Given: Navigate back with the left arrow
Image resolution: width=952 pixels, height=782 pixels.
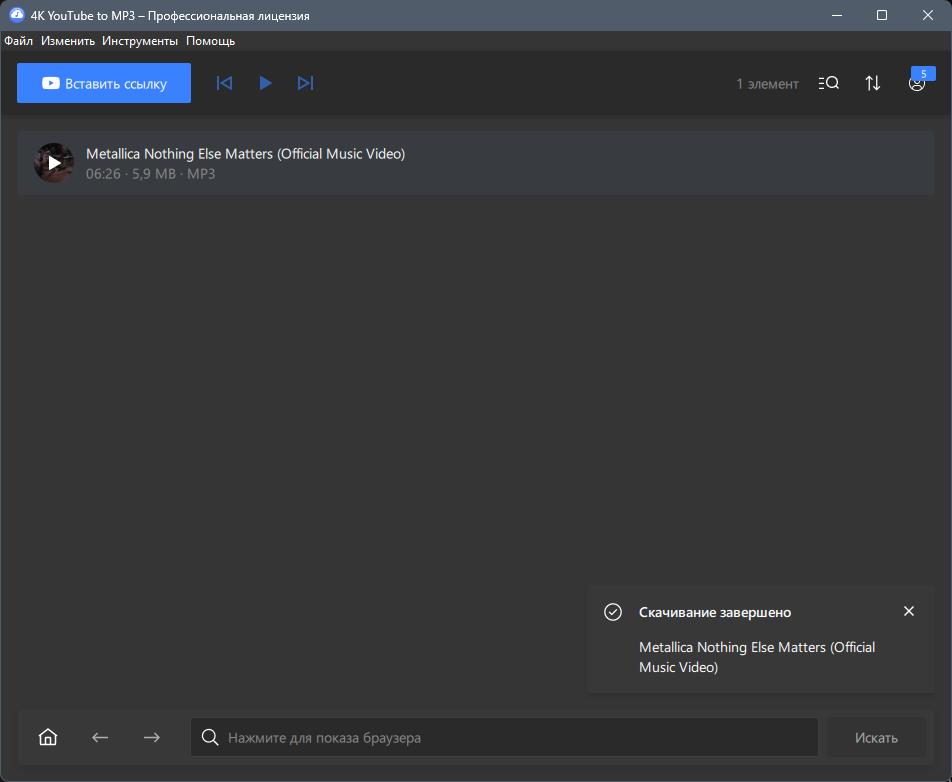Looking at the screenshot, I should (100, 737).
